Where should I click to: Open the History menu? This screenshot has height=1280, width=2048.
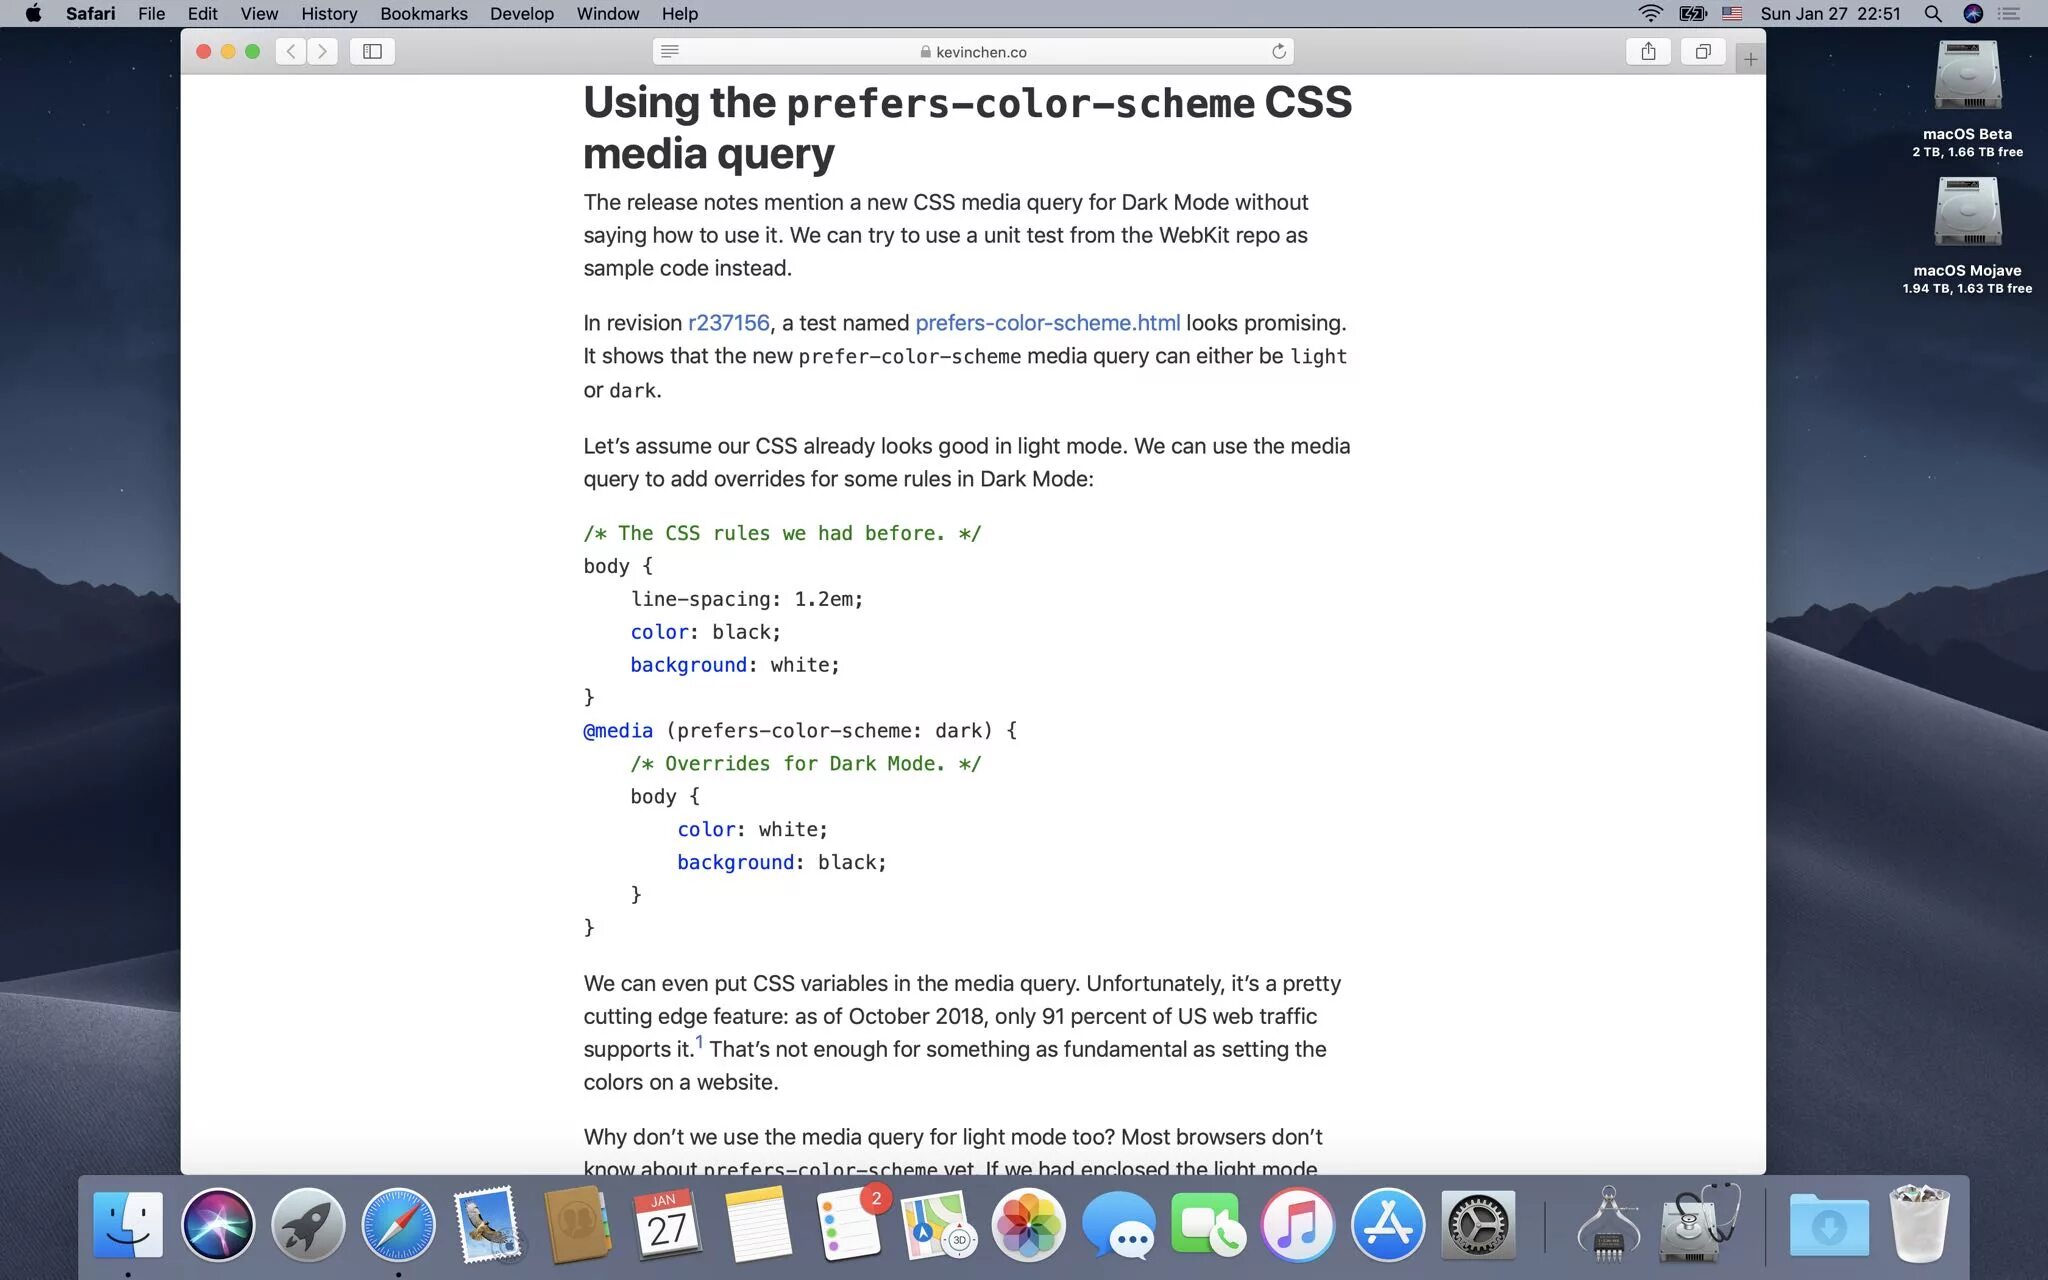(x=329, y=14)
